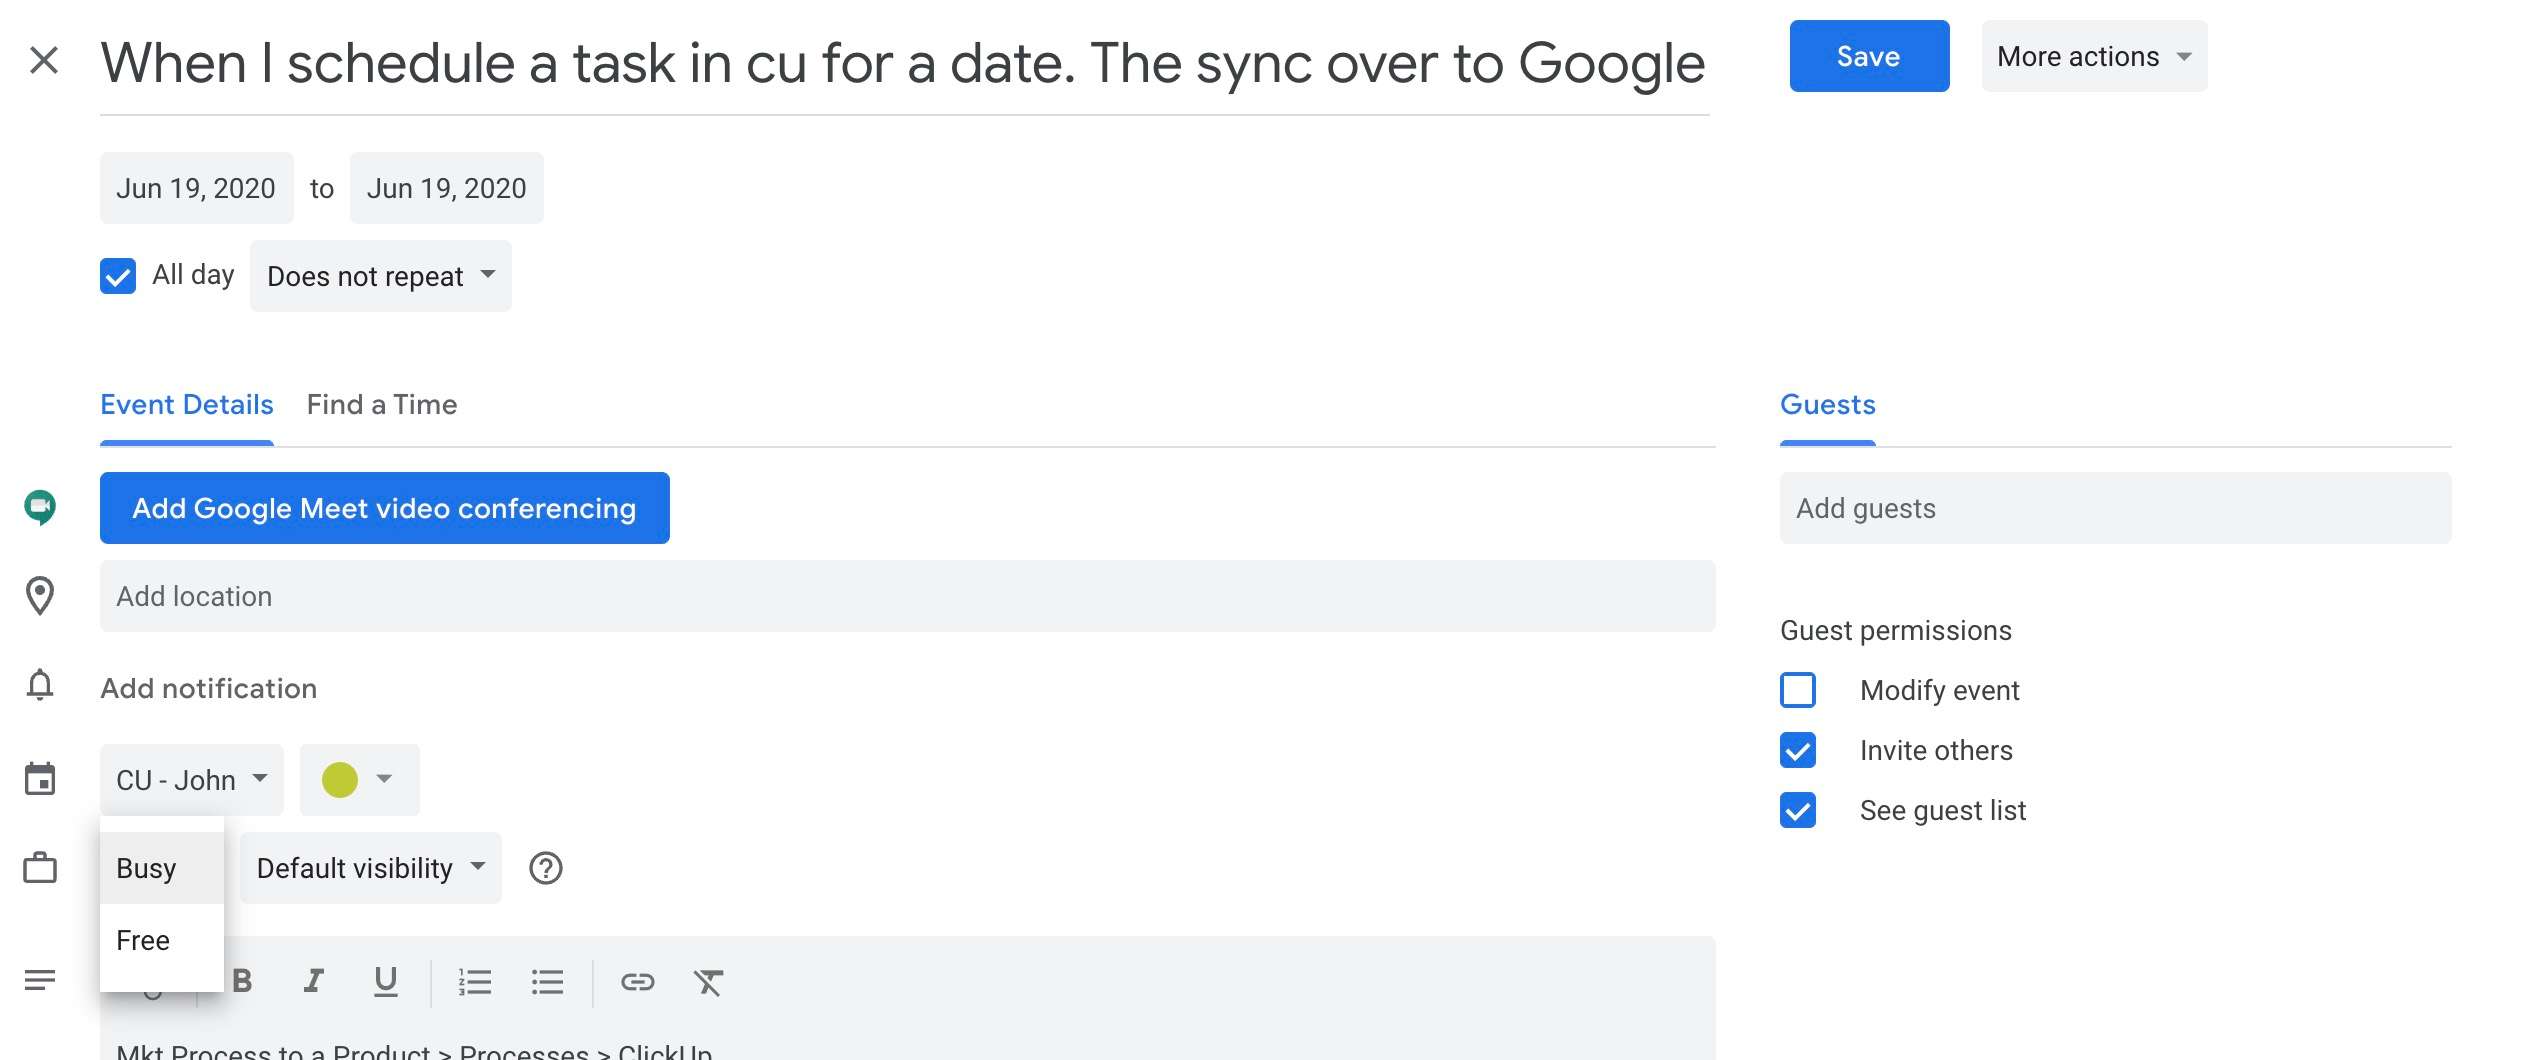Toggle italic text formatting
Viewport: 2536px width, 1060px height.
pos(314,981)
